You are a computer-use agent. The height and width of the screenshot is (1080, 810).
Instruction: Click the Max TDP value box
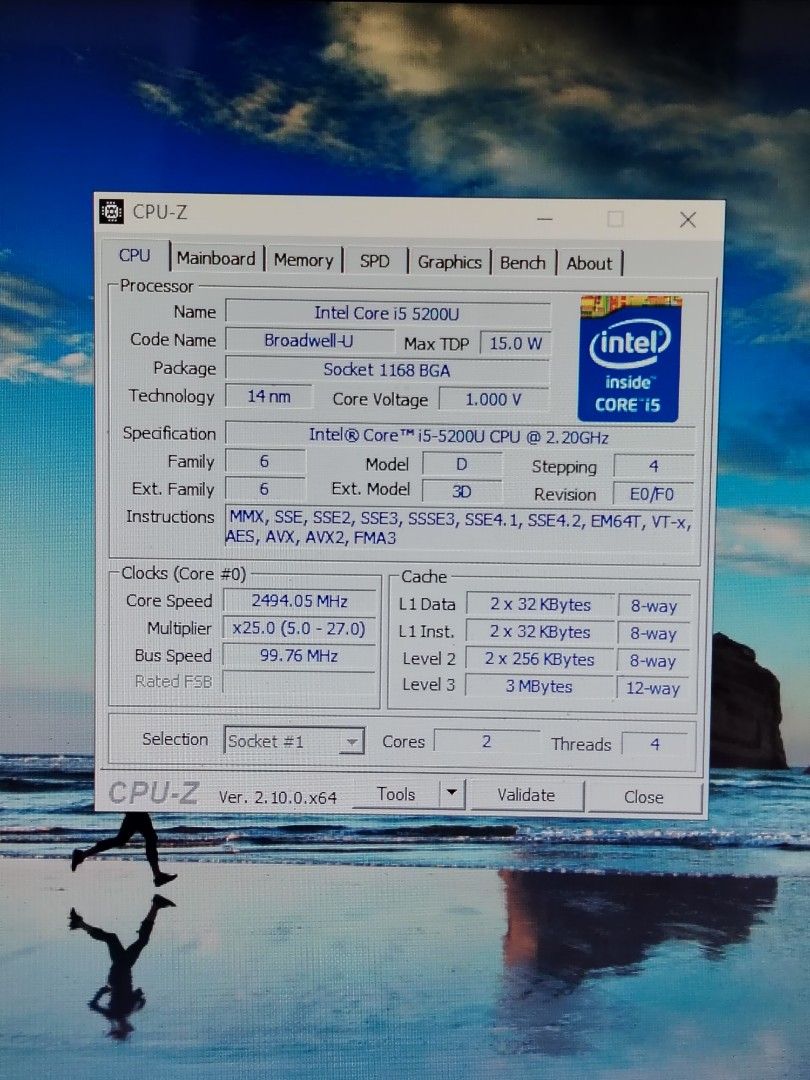click(x=515, y=342)
